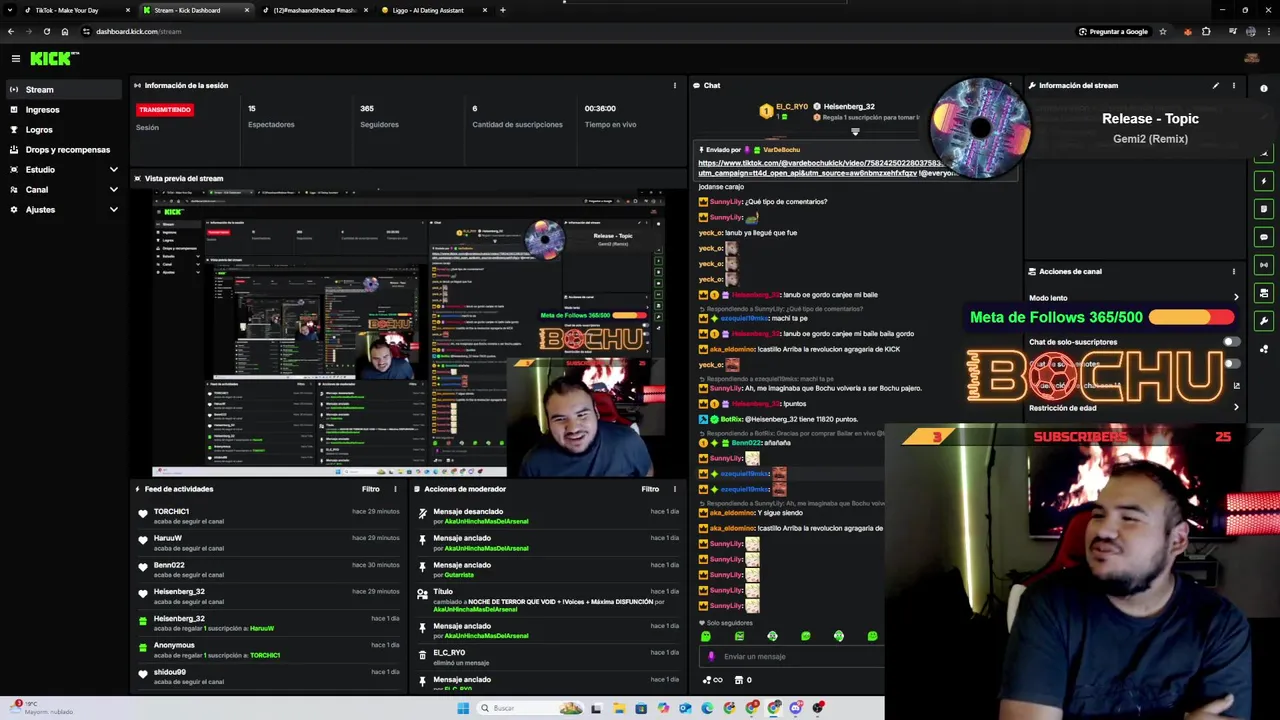Click AkaUnHinchaMasDelArsenal under Mensaje desanclado

coord(486,521)
